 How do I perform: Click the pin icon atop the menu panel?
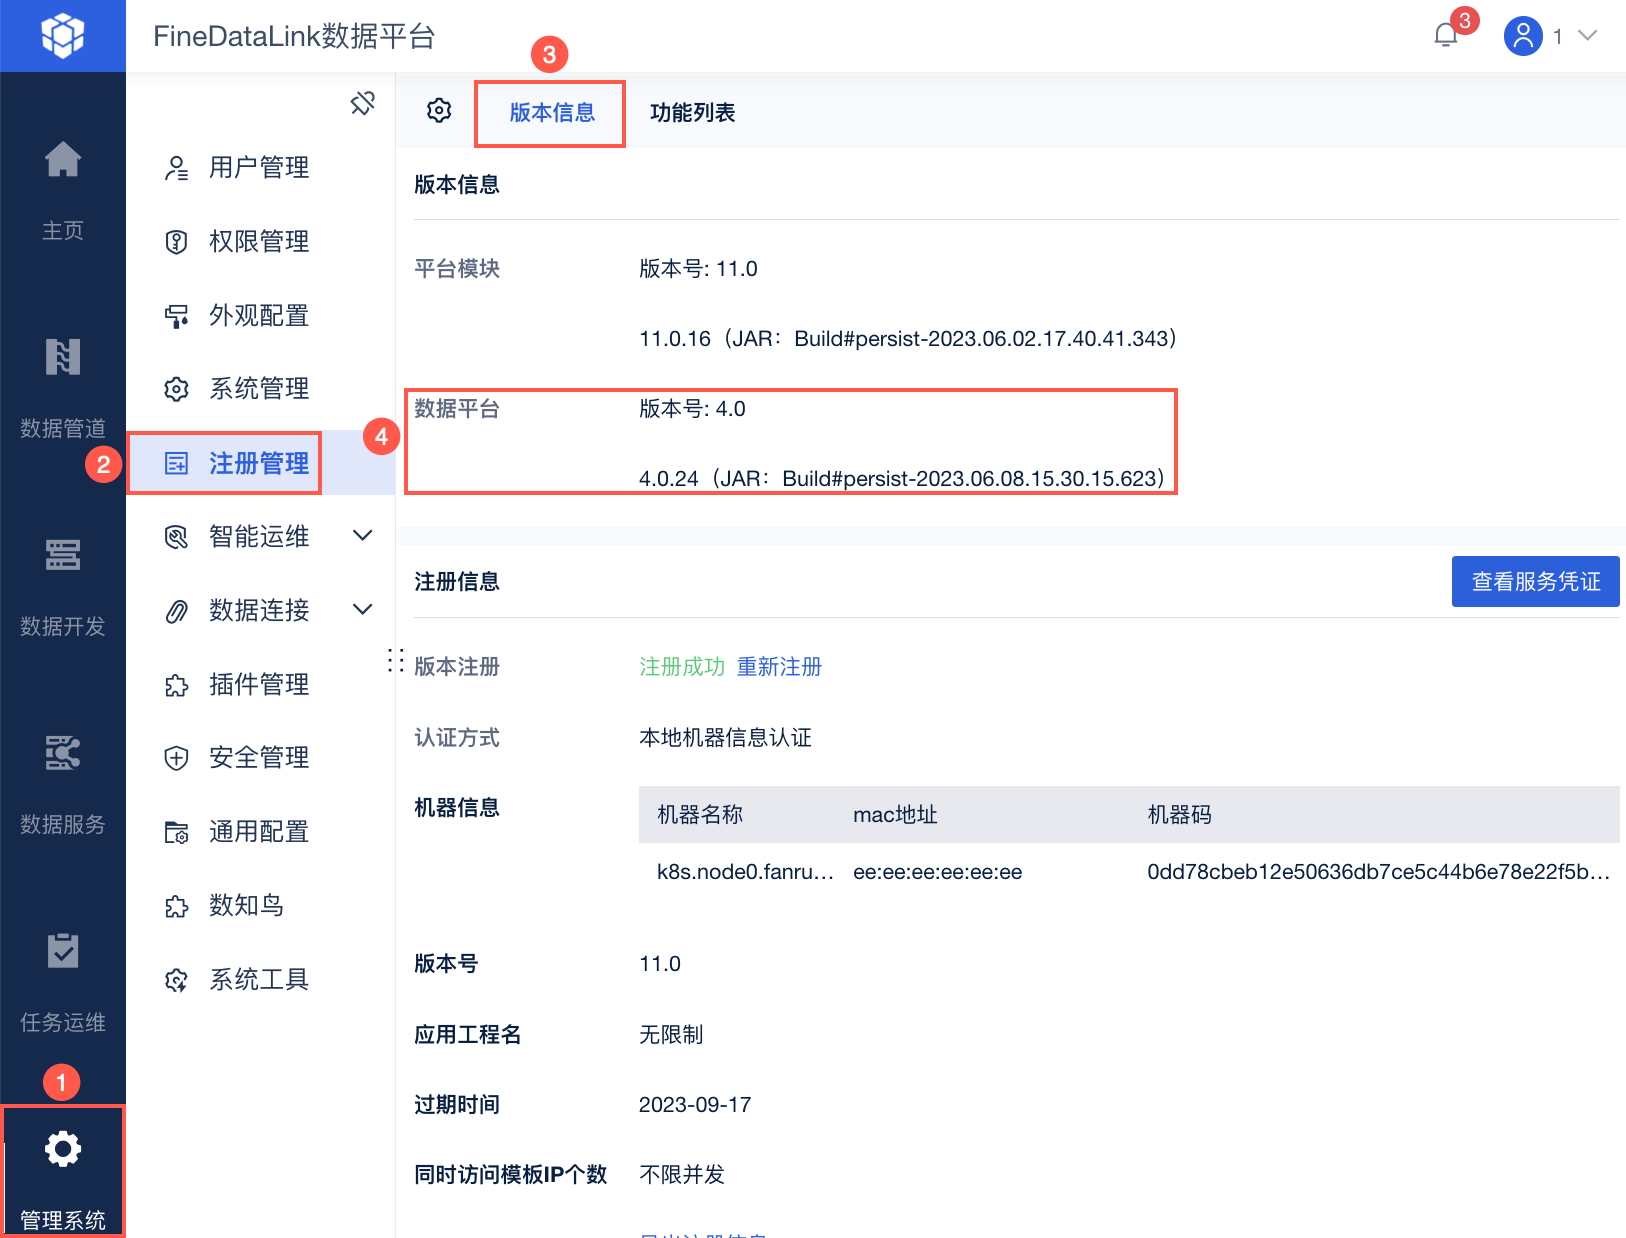362,102
